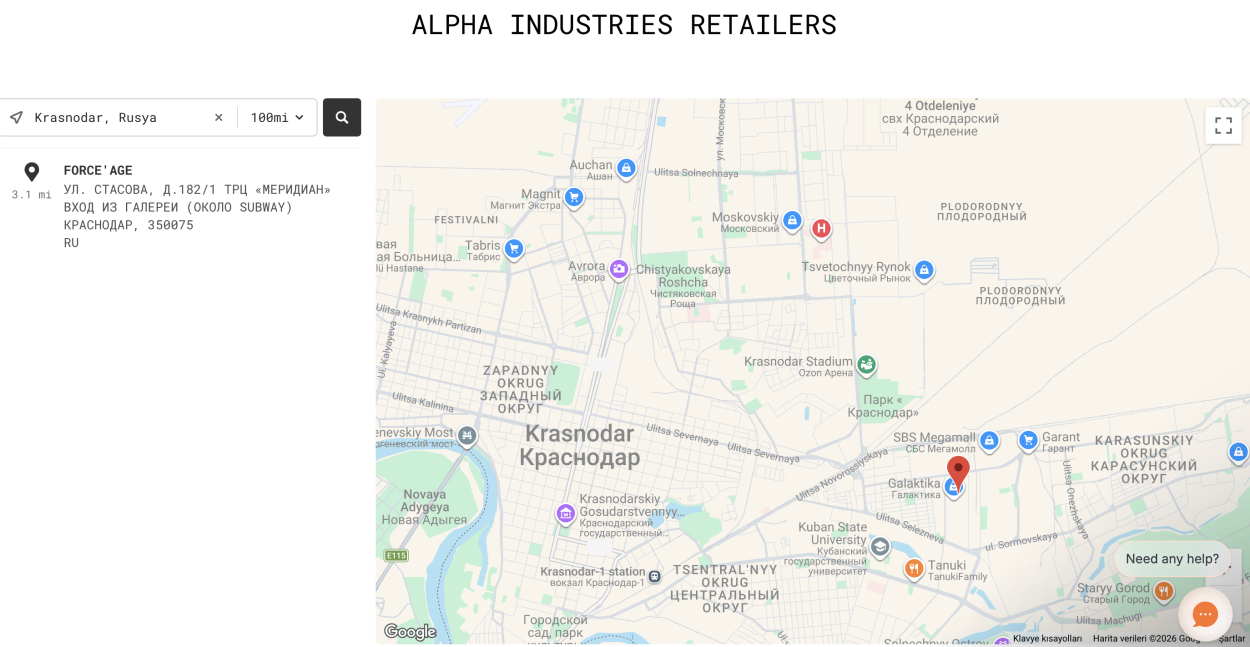Click the Tanuki restaurant marker
The image size is (1250, 647).
pyautogui.click(x=914, y=569)
